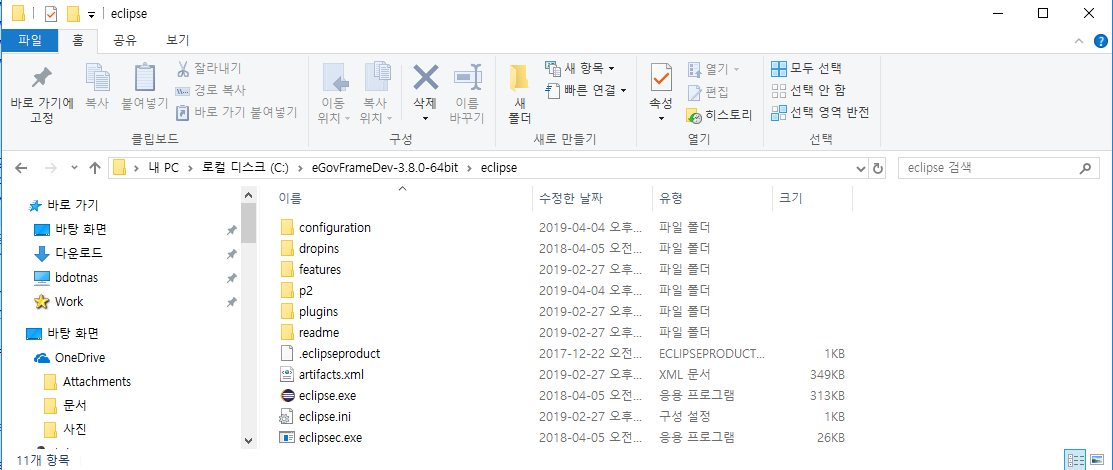Select the readme folder
Image resolution: width=1113 pixels, height=470 pixels.
pos(310,332)
